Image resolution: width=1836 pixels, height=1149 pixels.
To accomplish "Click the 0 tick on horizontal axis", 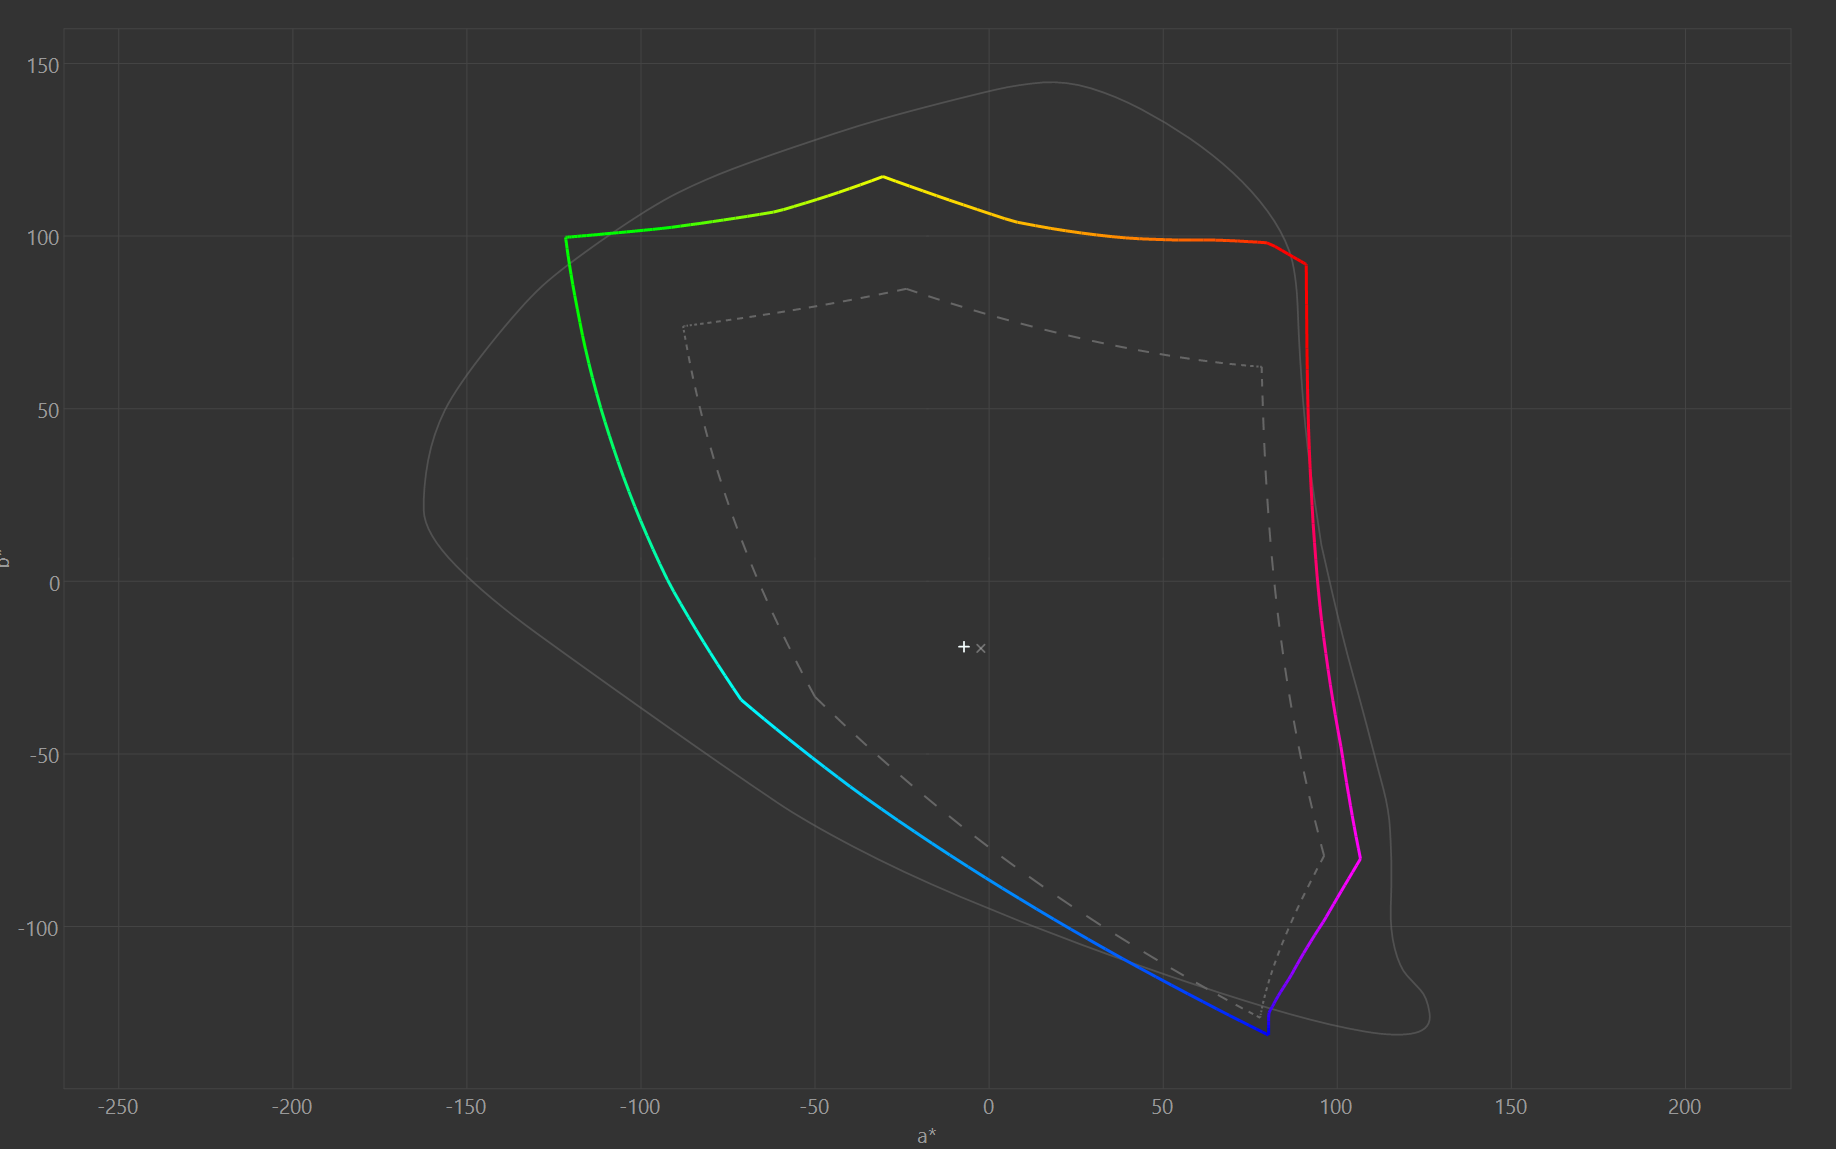I will pyautogui.click(x=988, y=1107).
